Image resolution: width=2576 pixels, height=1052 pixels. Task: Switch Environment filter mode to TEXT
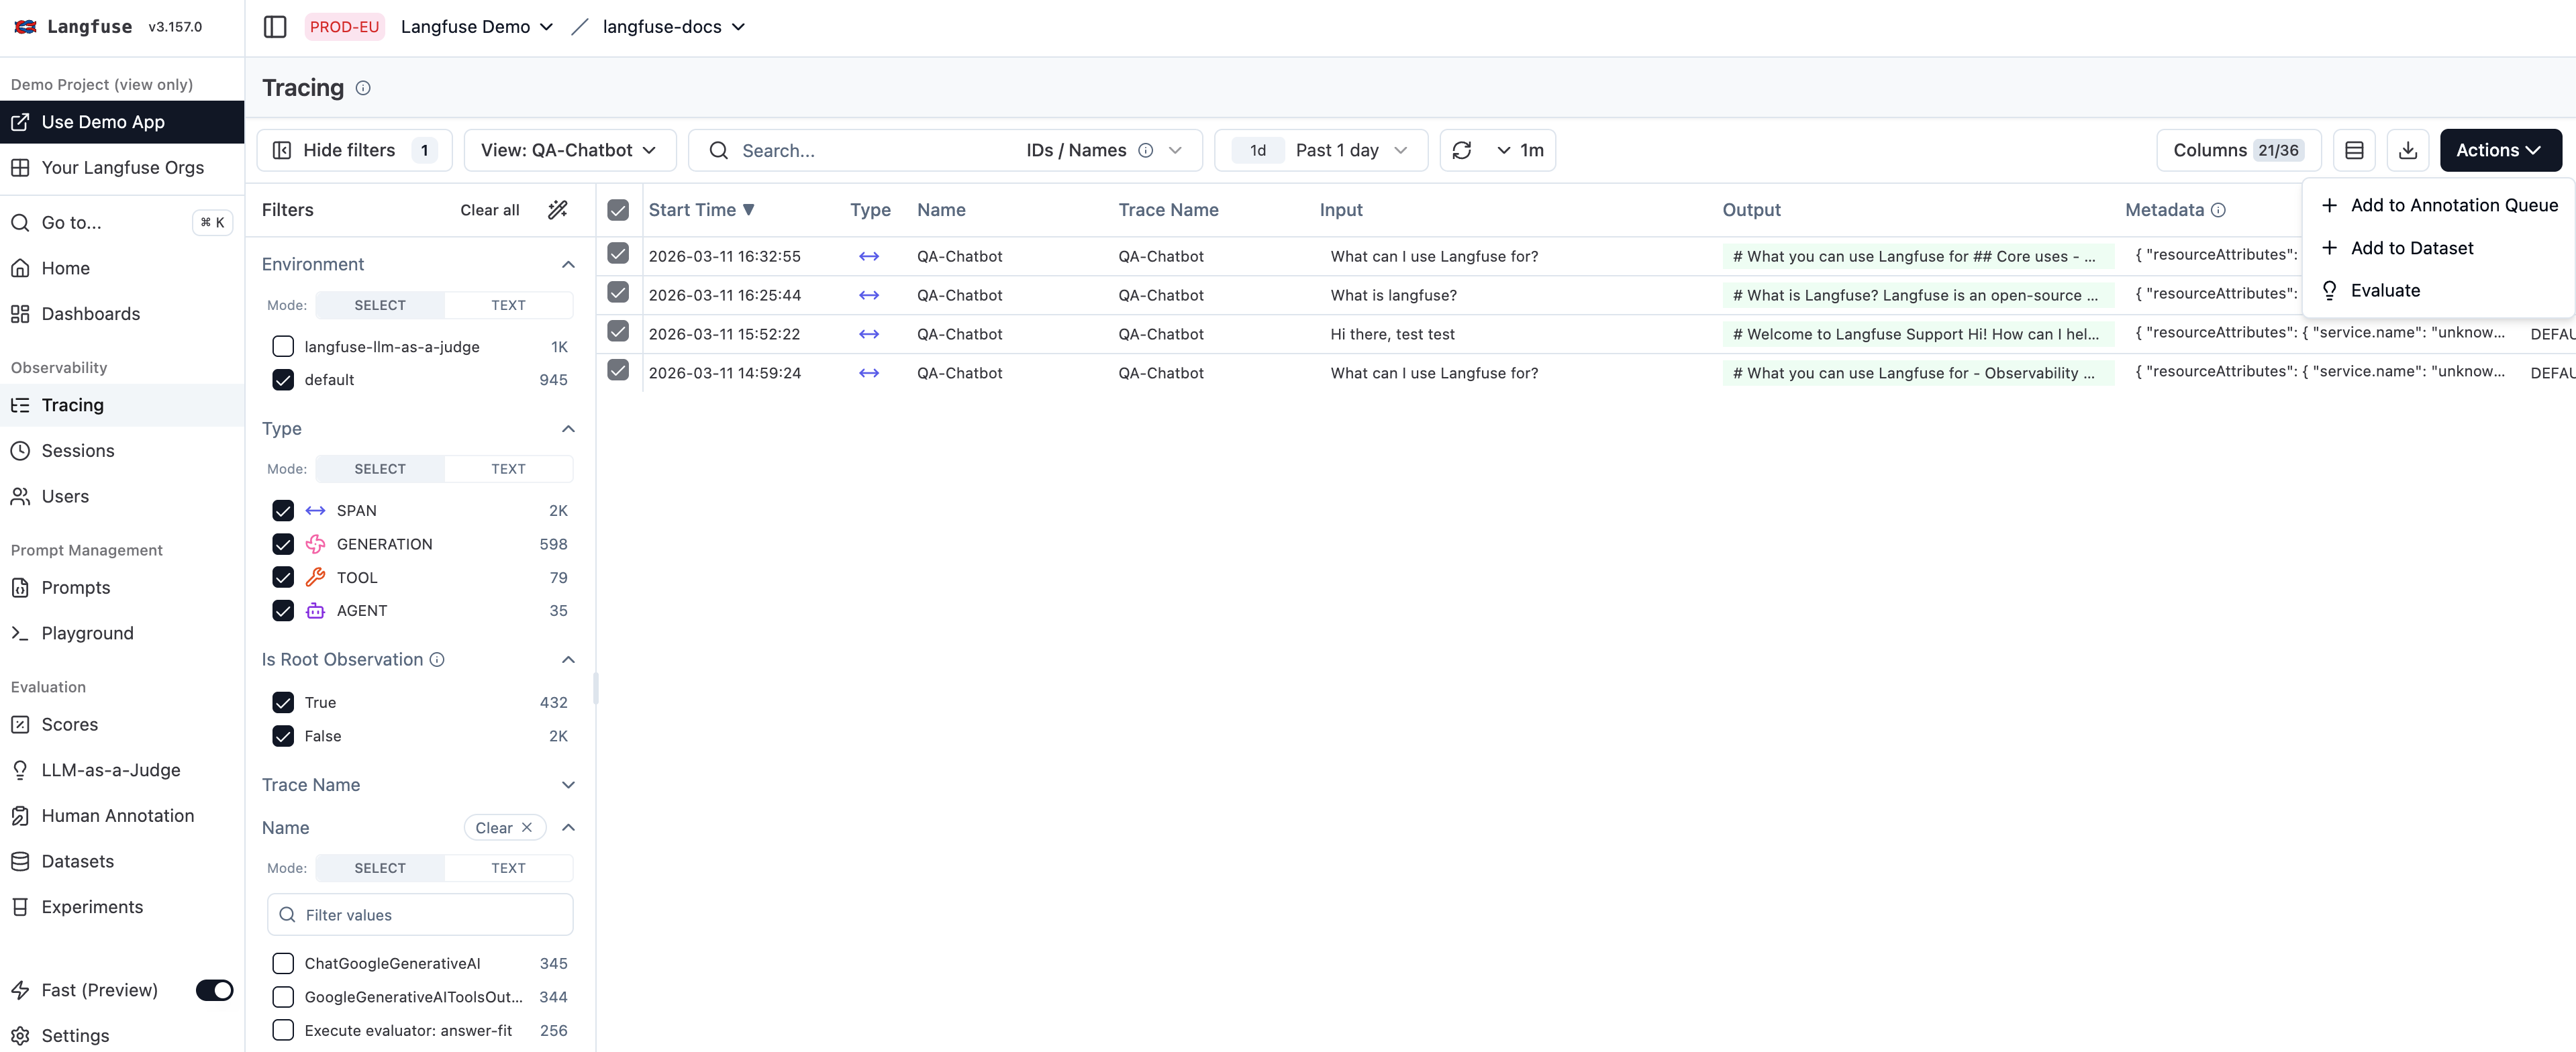coord(508,305)
